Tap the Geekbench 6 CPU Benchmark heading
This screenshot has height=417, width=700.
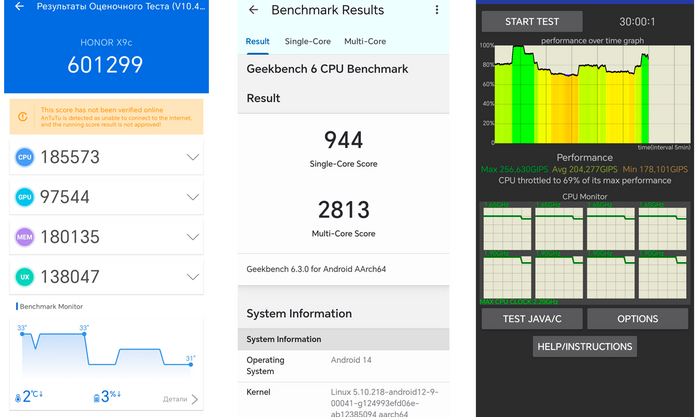click(327, 69)
